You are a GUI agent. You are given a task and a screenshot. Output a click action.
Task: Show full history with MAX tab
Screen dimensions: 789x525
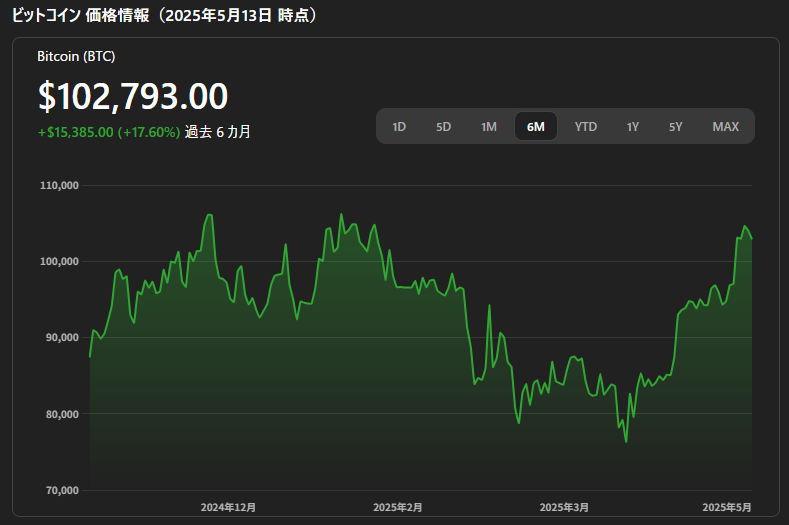click(726, 126)
